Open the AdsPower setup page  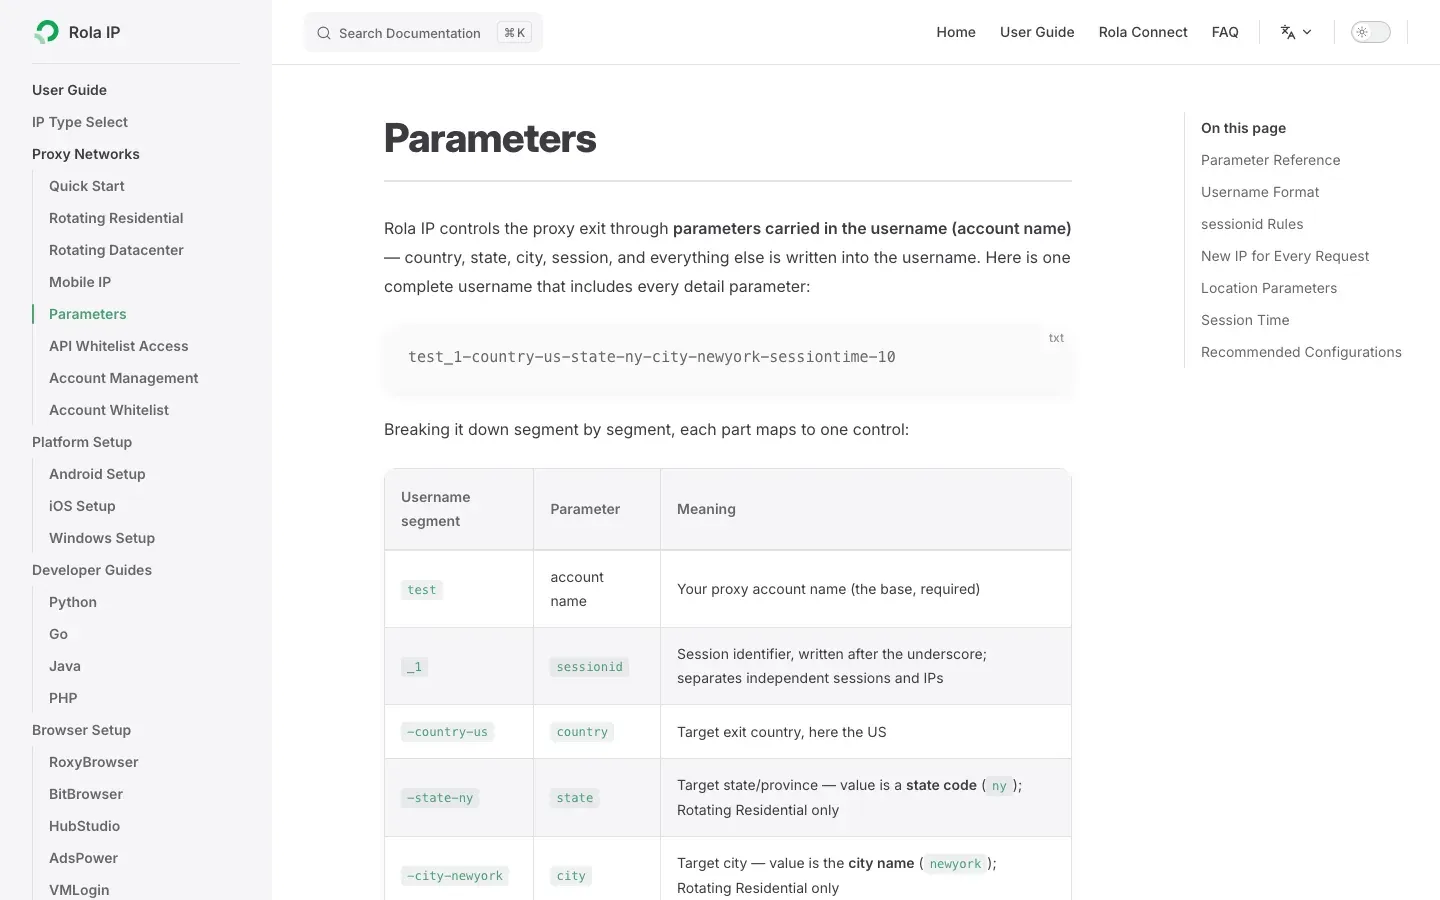pyautogui.click(x=84, y=858)
